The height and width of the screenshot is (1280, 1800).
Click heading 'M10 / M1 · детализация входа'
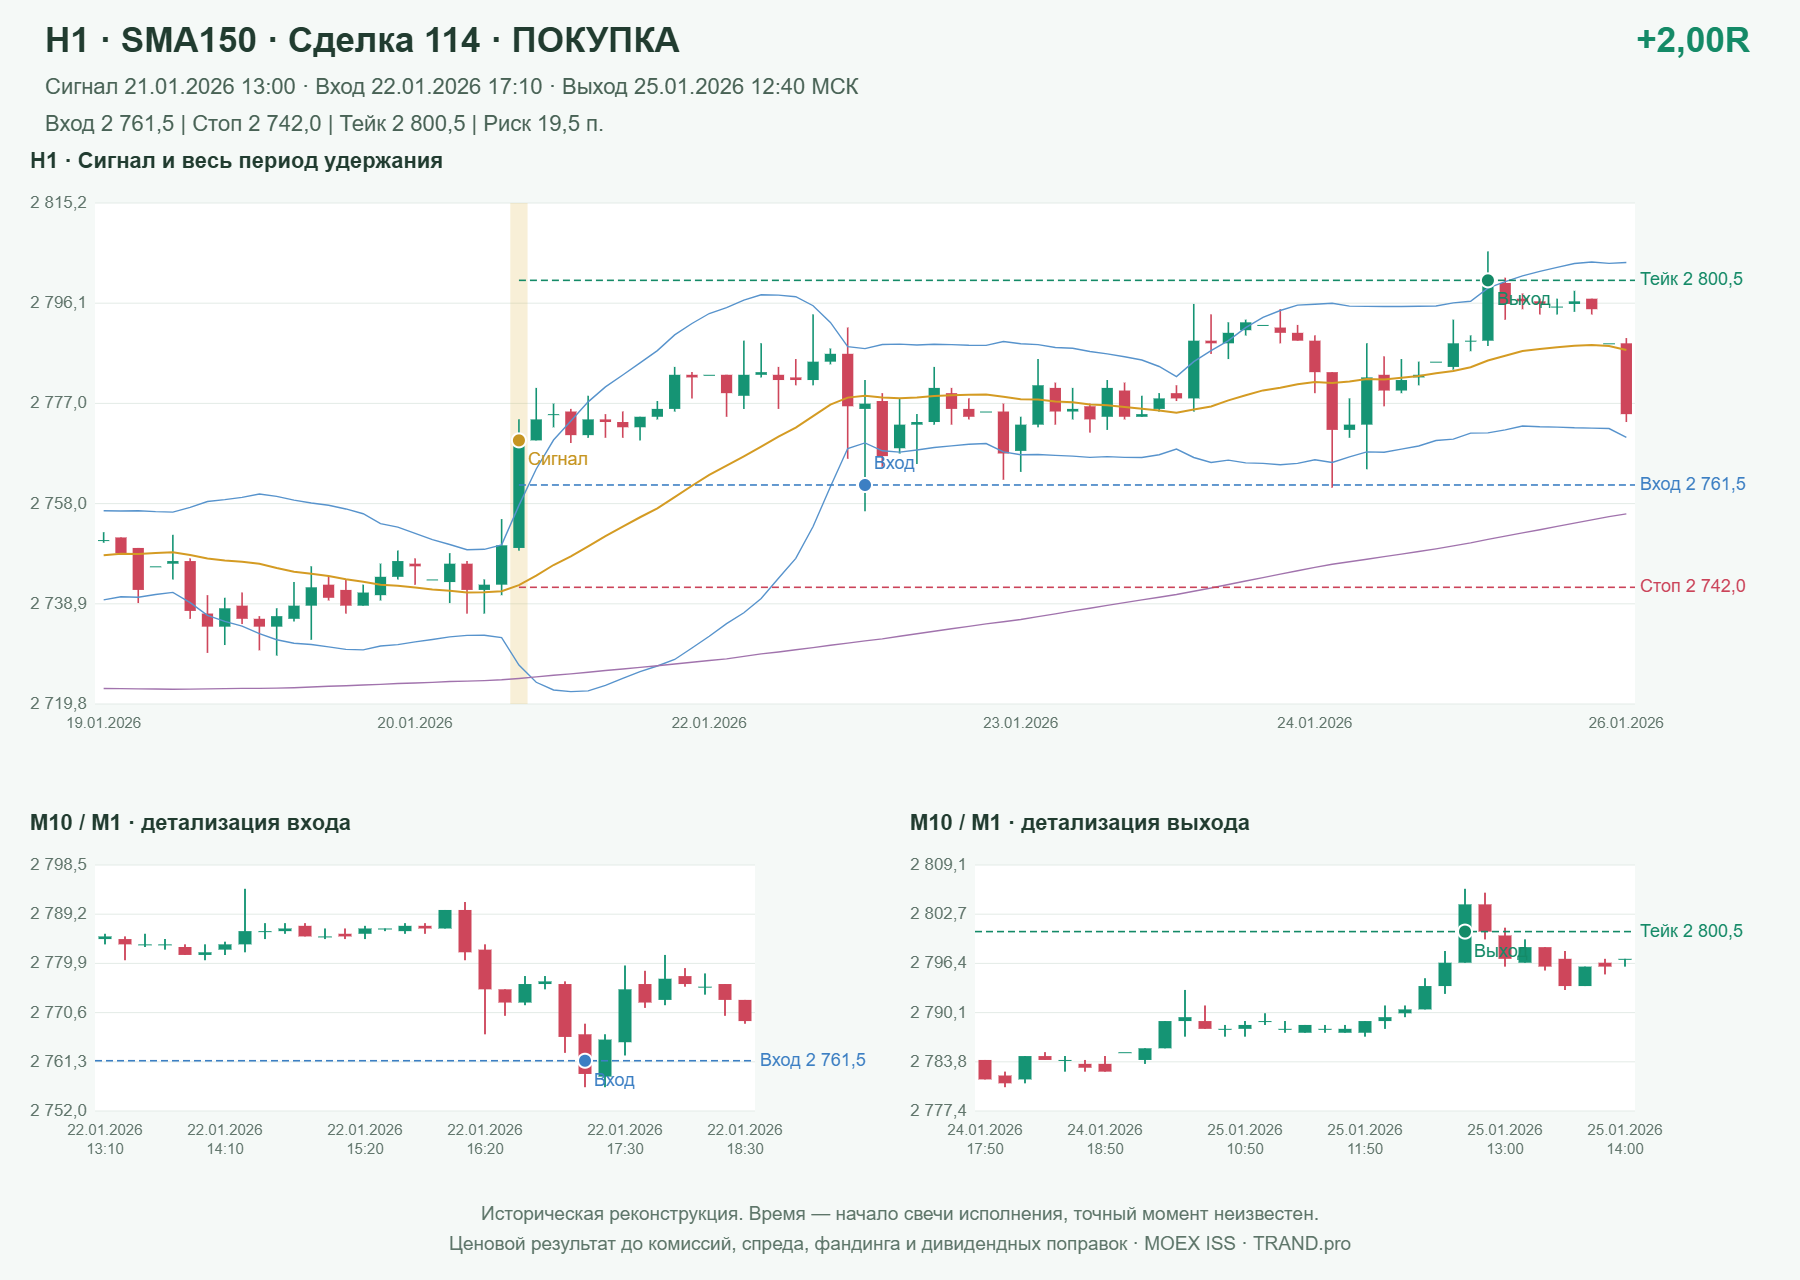click(190, 823)
